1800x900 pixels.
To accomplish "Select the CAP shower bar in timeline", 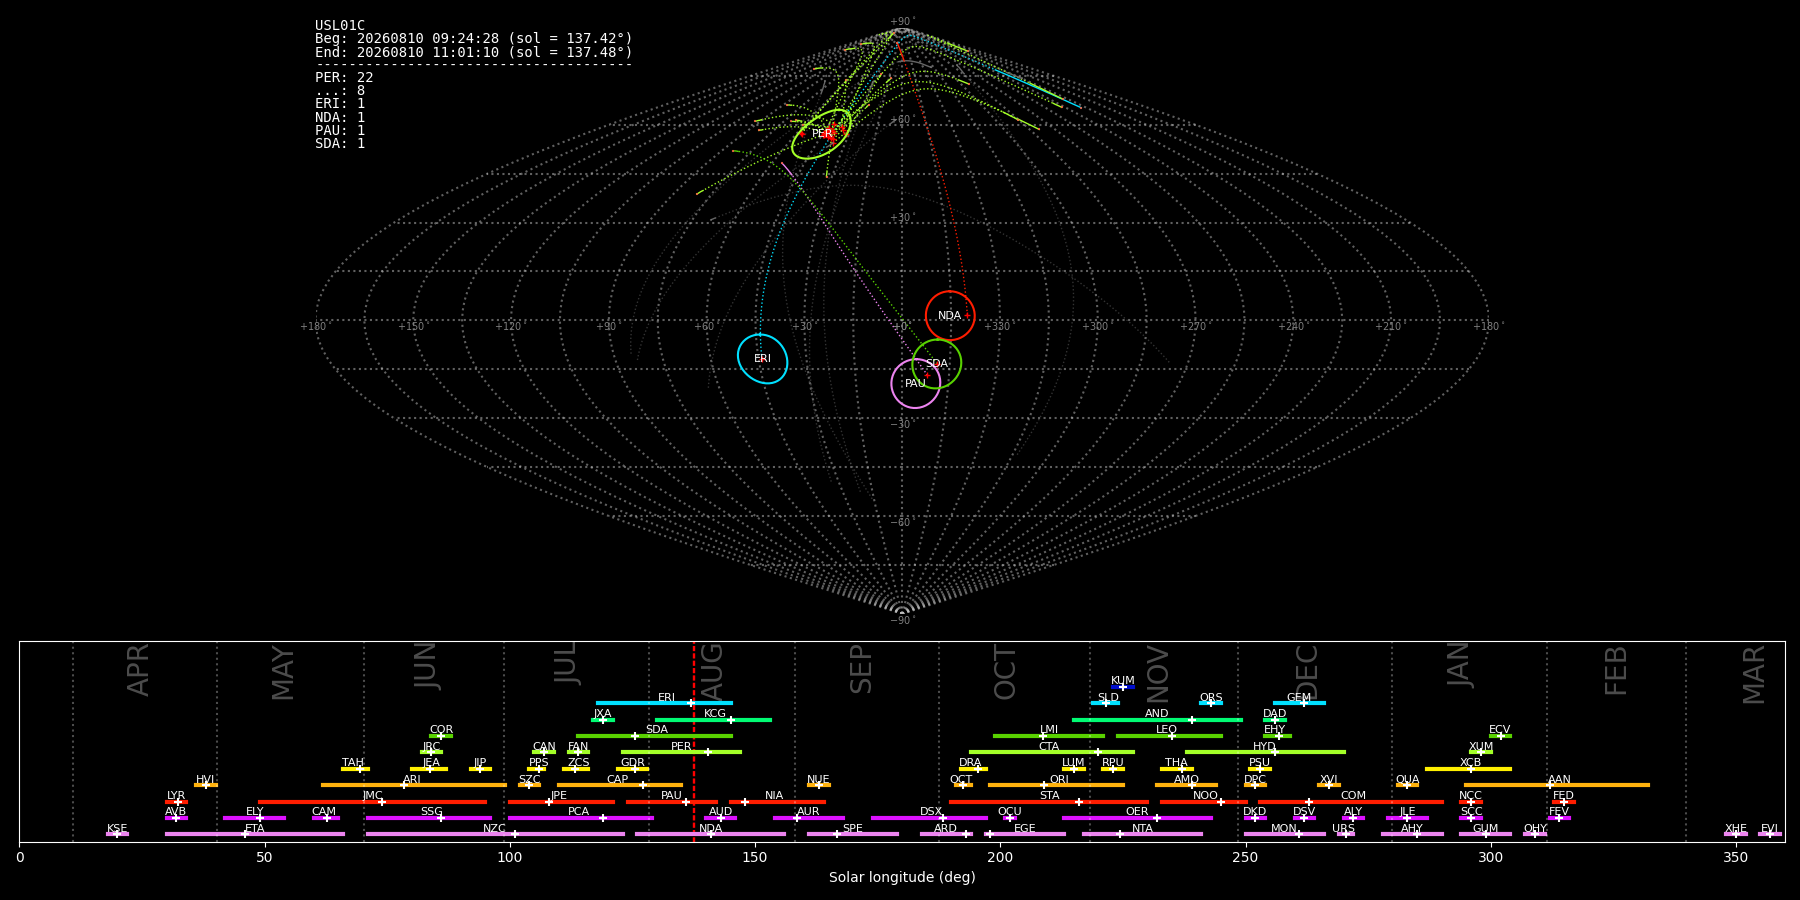I will (620, 785).
